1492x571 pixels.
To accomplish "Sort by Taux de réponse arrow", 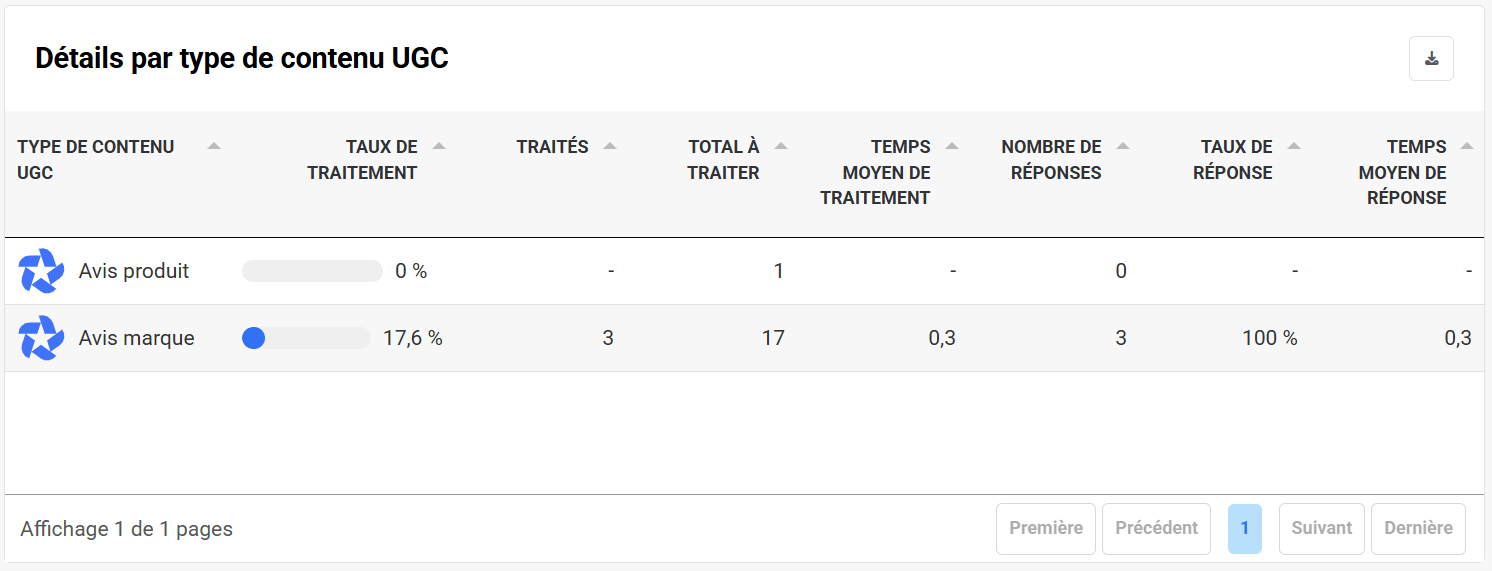I will coord(1294,147).
